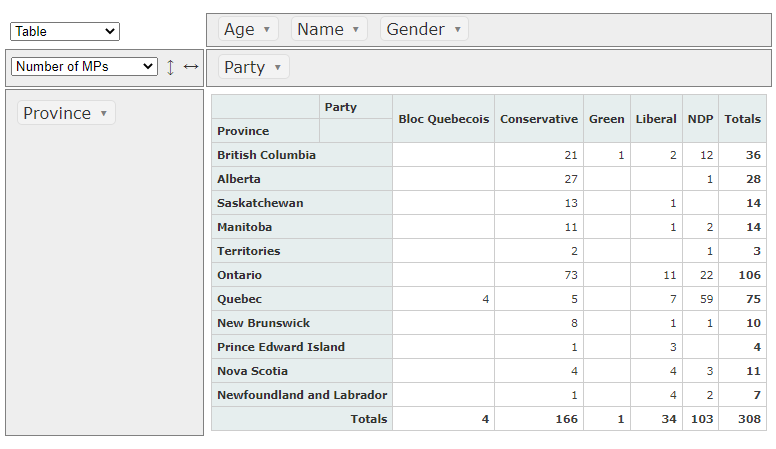Click the Saskatchewan row header
This screenshot has height=449, width=776.
tap(302, 203)
